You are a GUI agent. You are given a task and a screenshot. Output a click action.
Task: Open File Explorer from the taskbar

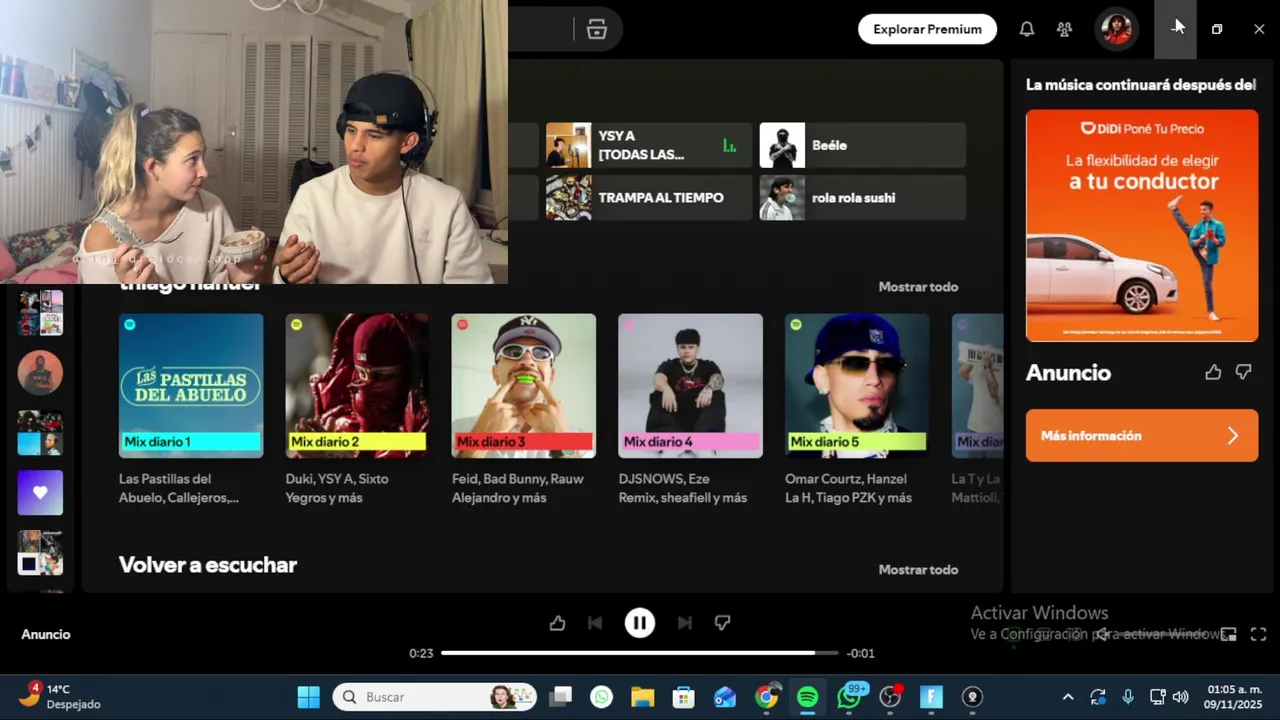642,697
